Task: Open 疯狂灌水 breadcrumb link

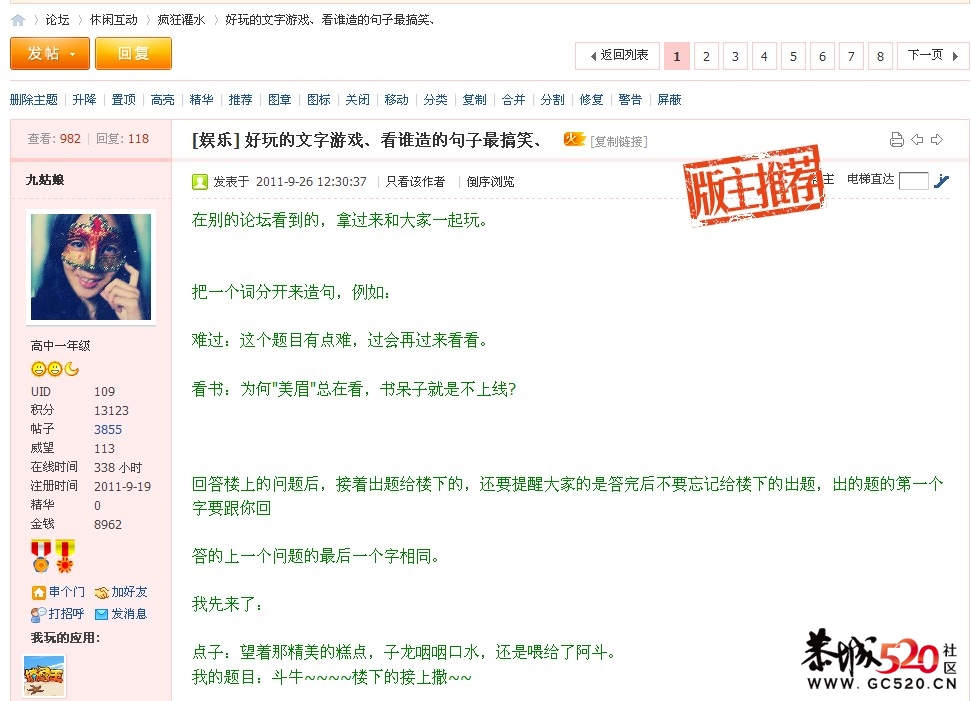Action: point(181,20)
